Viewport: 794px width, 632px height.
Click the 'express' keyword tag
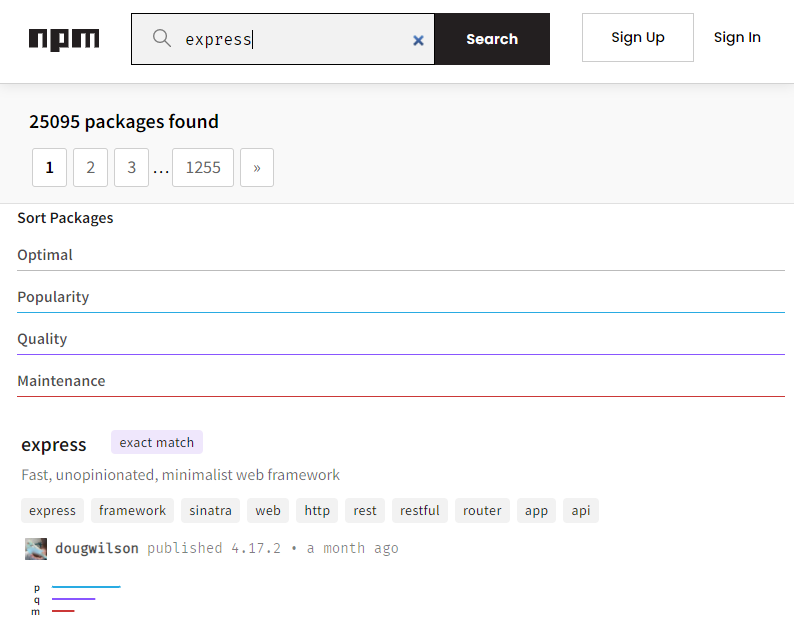pos(52,510)
